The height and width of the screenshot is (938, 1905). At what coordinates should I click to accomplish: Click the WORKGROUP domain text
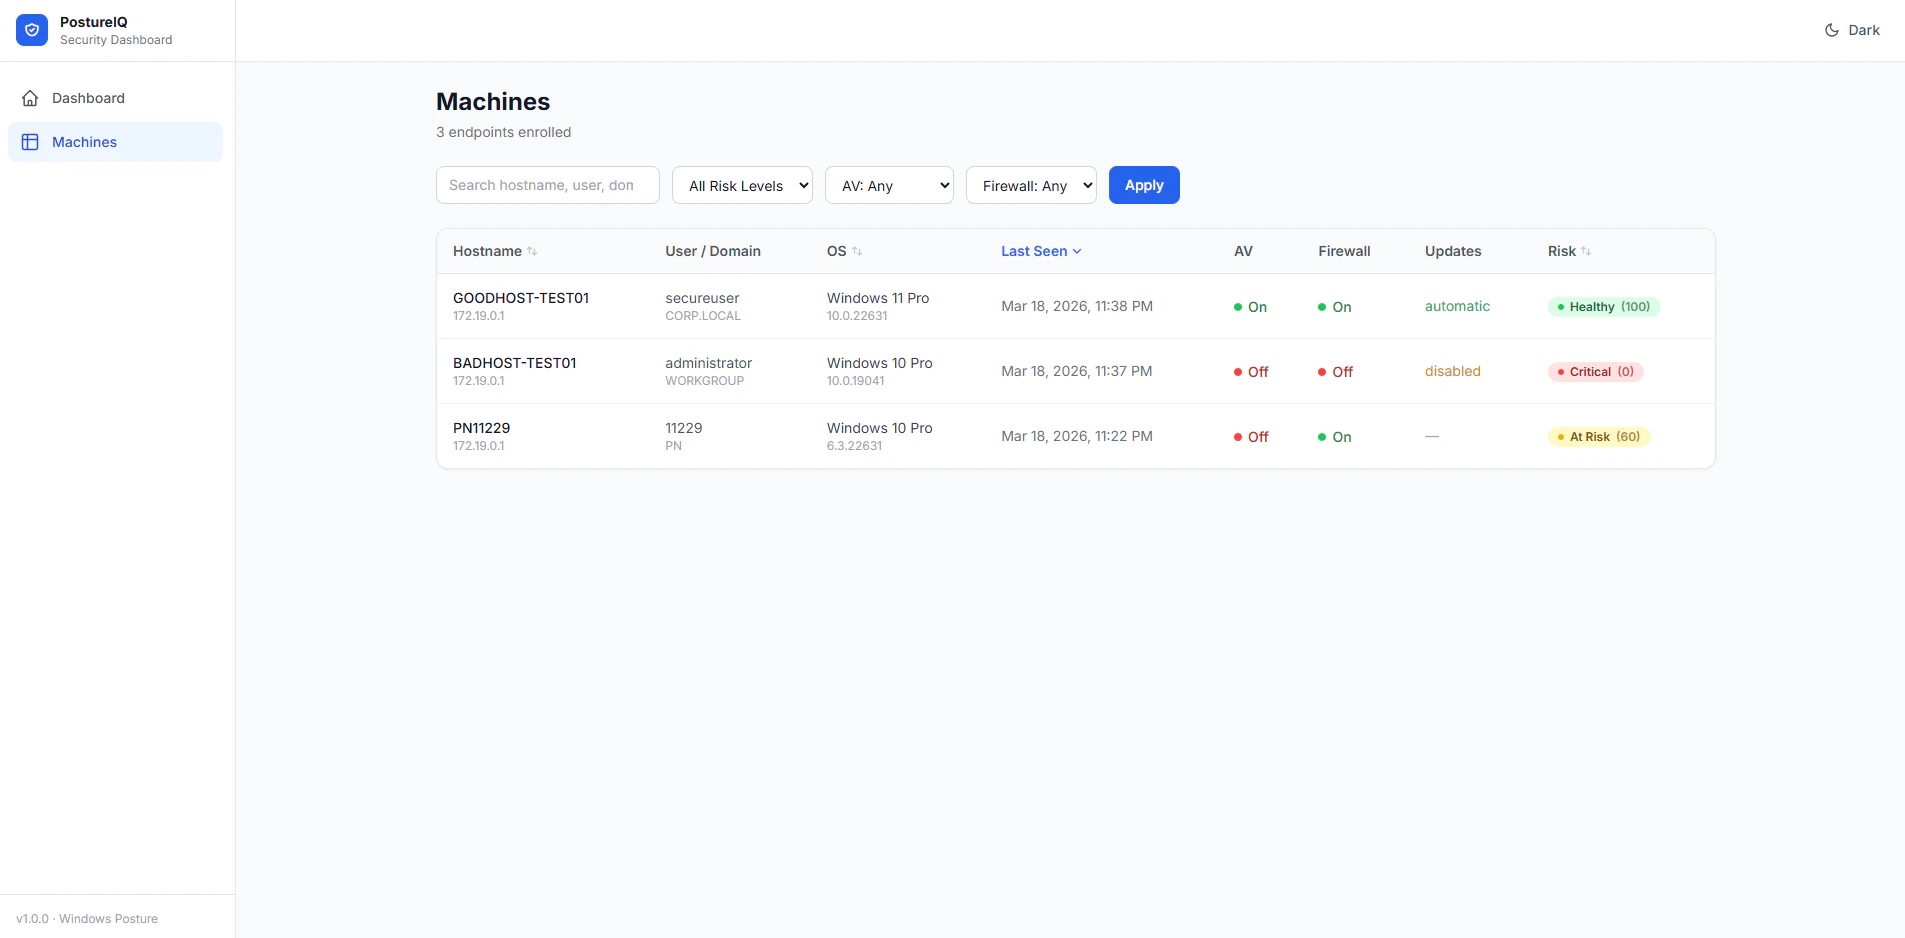[705, 381]
